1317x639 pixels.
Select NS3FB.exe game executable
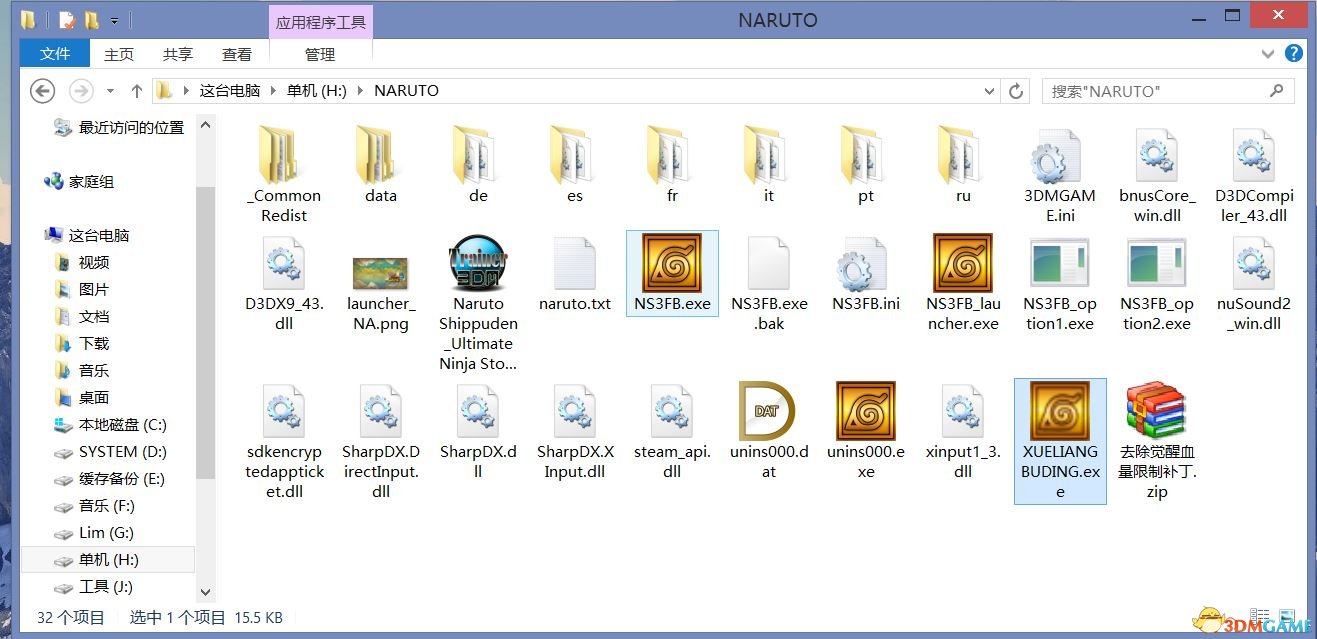click(672, 273)
